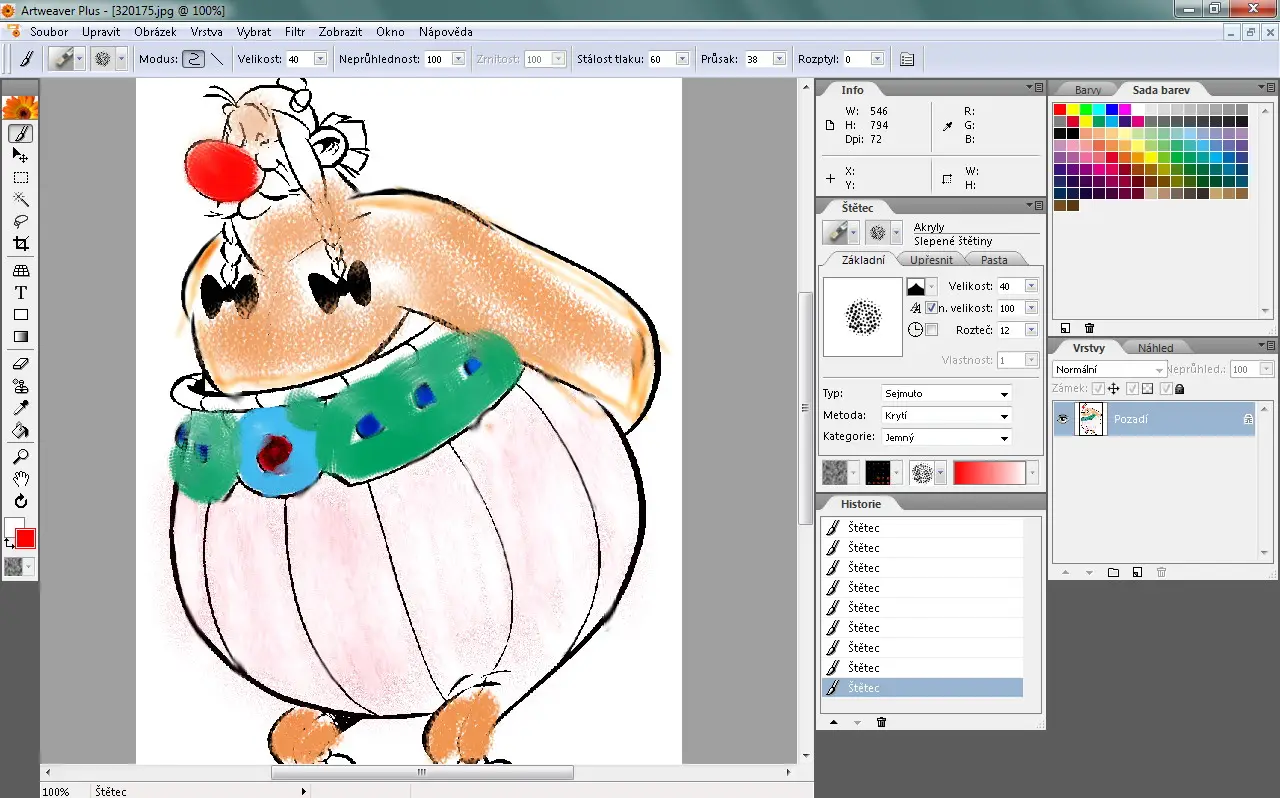Click the red foreground color swatch
The height and width of the screenshot is (798, 1280).
[26, 538]
